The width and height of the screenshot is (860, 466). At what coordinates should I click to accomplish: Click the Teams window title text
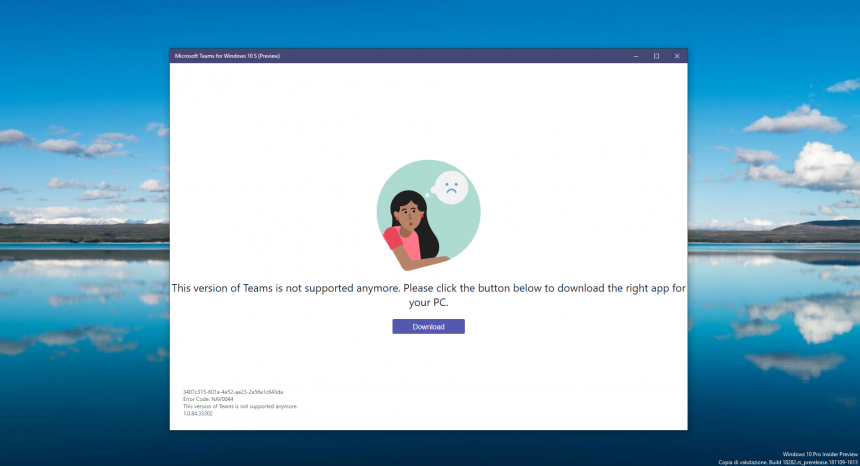click(x=227, y=56)
